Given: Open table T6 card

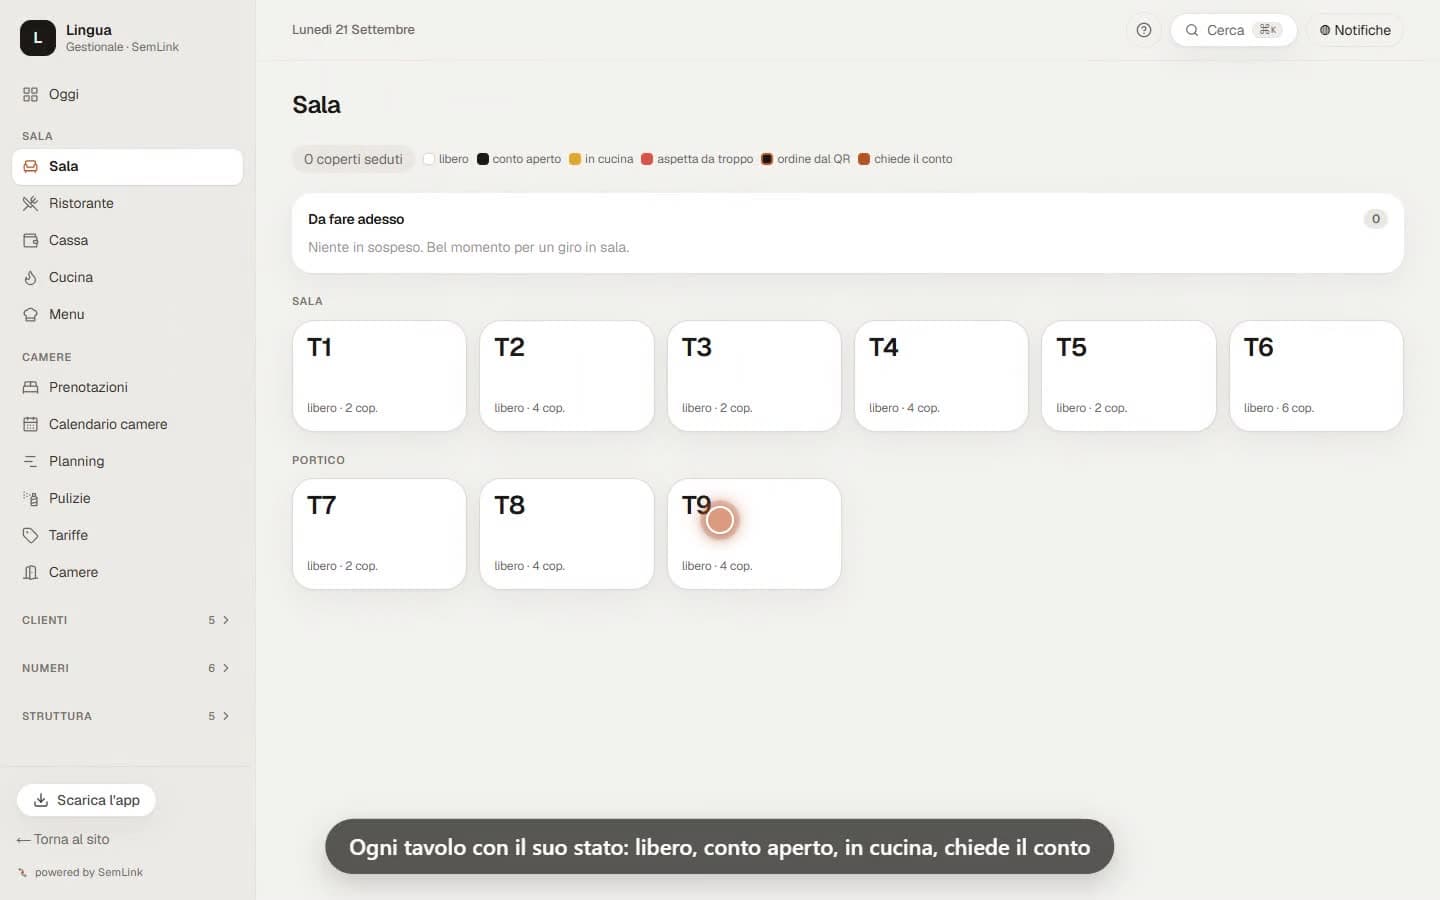Looking at the screenshot, I should pos(1316,376).
